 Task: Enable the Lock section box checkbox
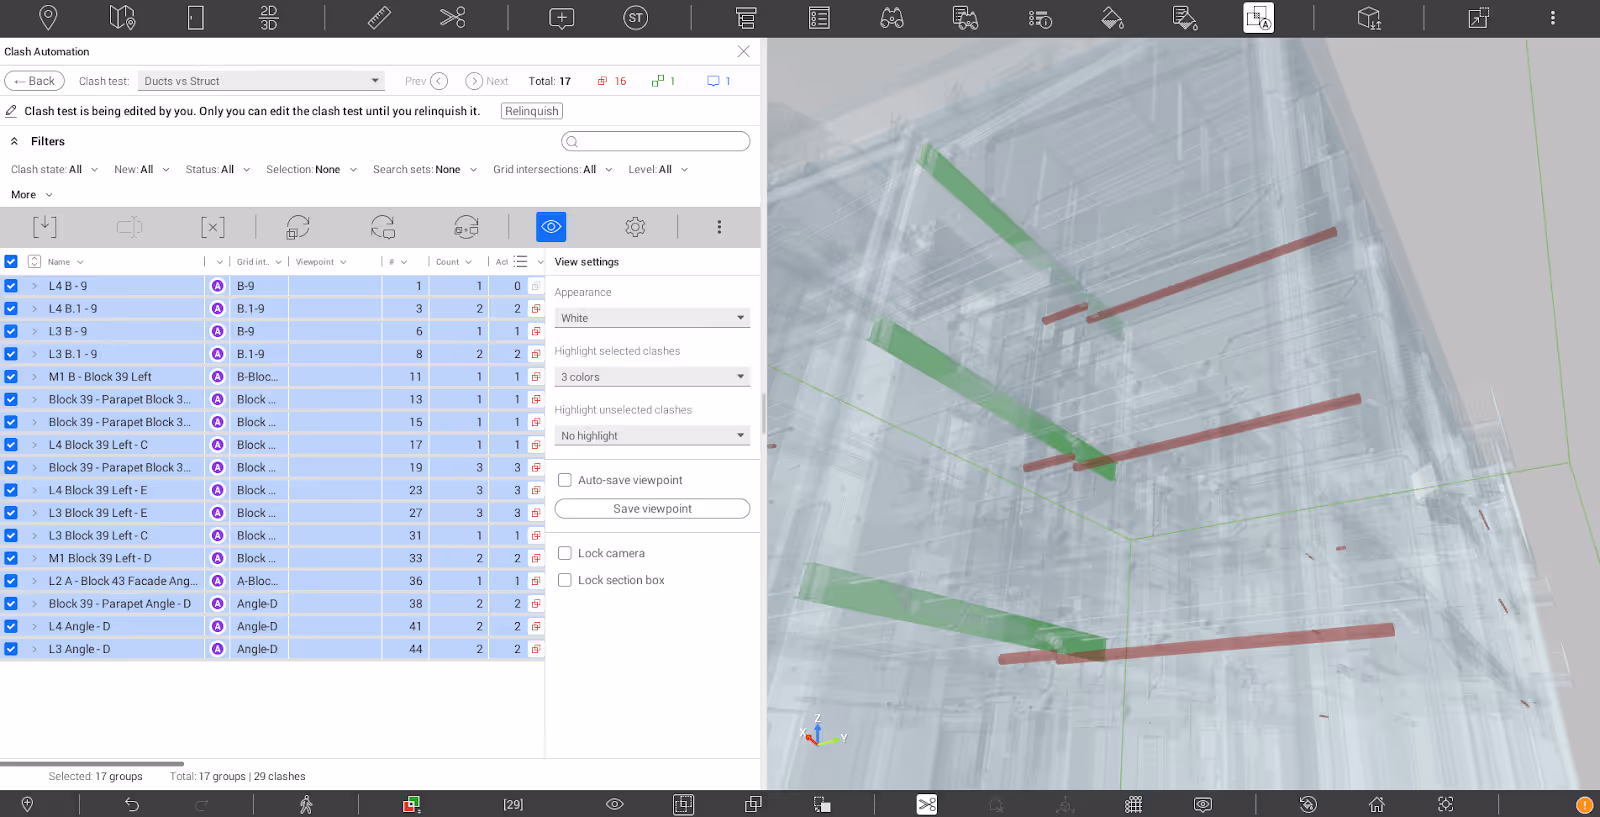[565, 580]
